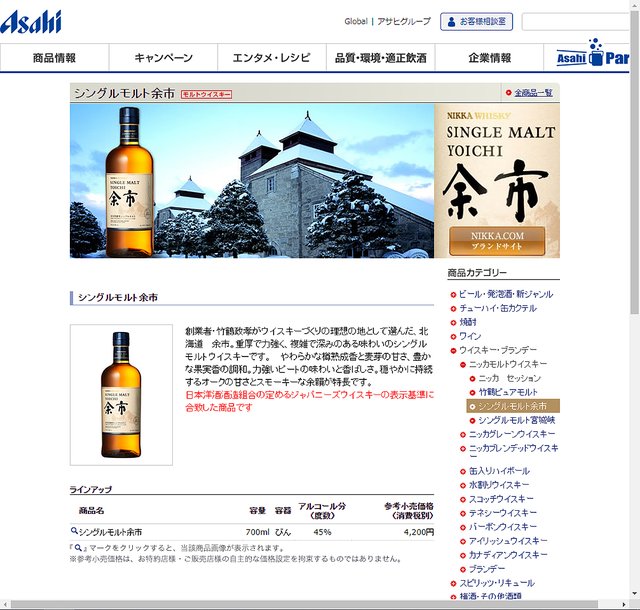Open 竹鶴ピュアモルト link
This screenshot has height=610, width=640.
click(x=508, y=392)
